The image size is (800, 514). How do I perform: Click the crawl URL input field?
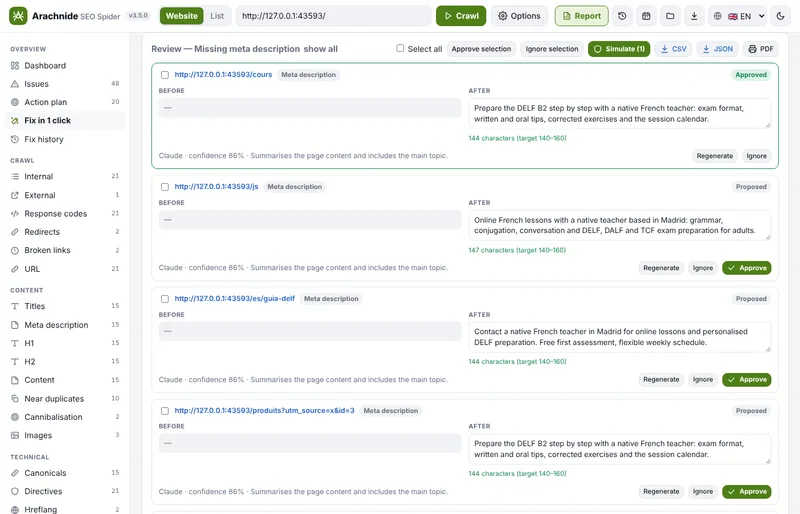(333, 16)
